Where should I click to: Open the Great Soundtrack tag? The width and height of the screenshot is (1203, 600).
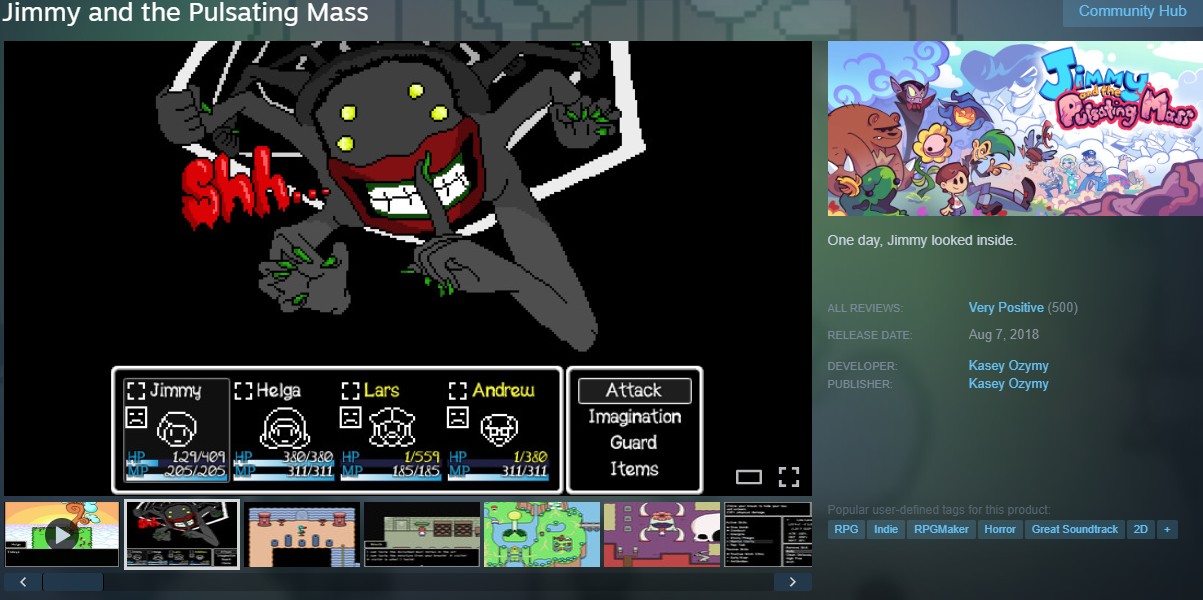pos(1075,529)
